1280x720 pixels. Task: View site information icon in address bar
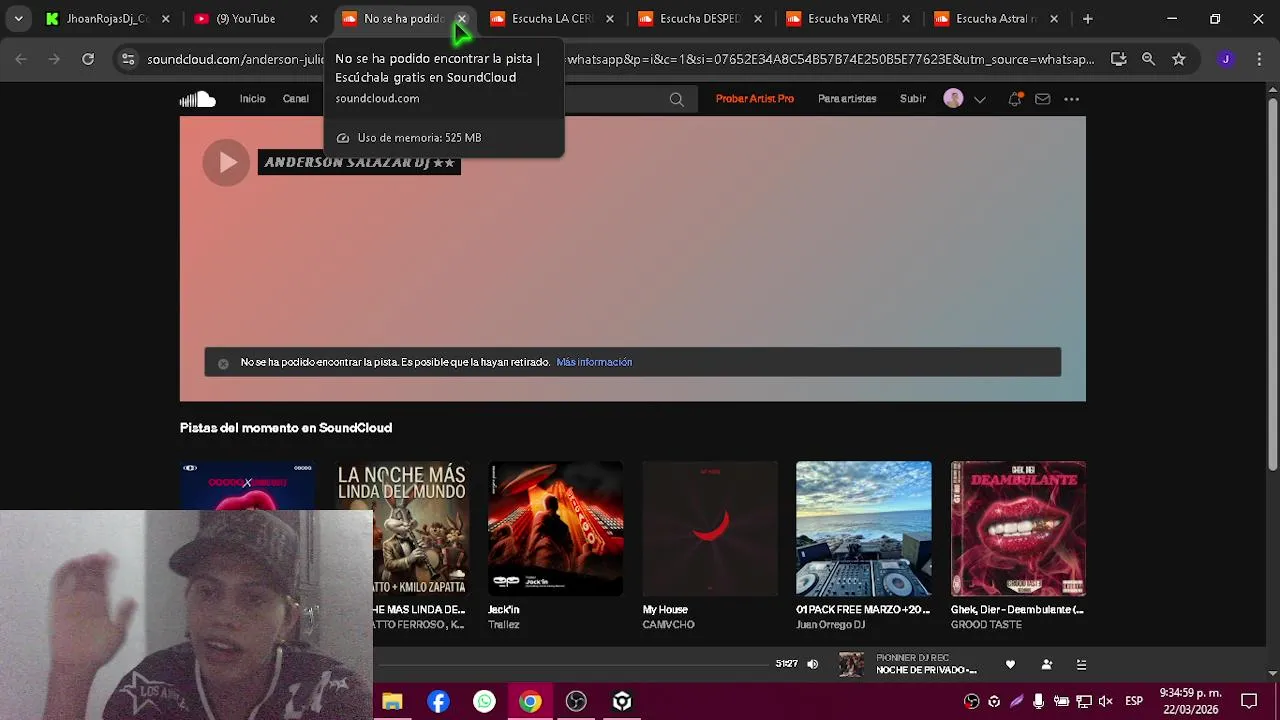pos(128,59)
